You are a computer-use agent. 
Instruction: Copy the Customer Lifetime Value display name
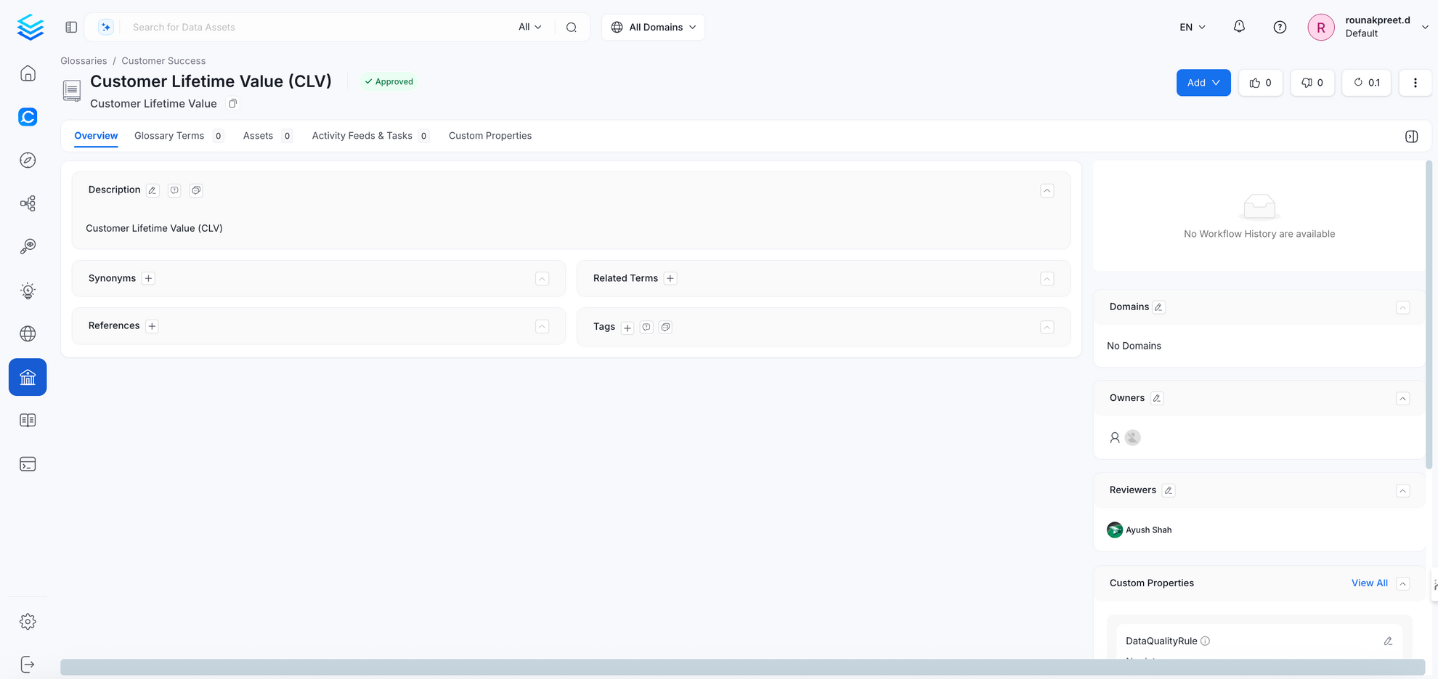tap(233, 104)
